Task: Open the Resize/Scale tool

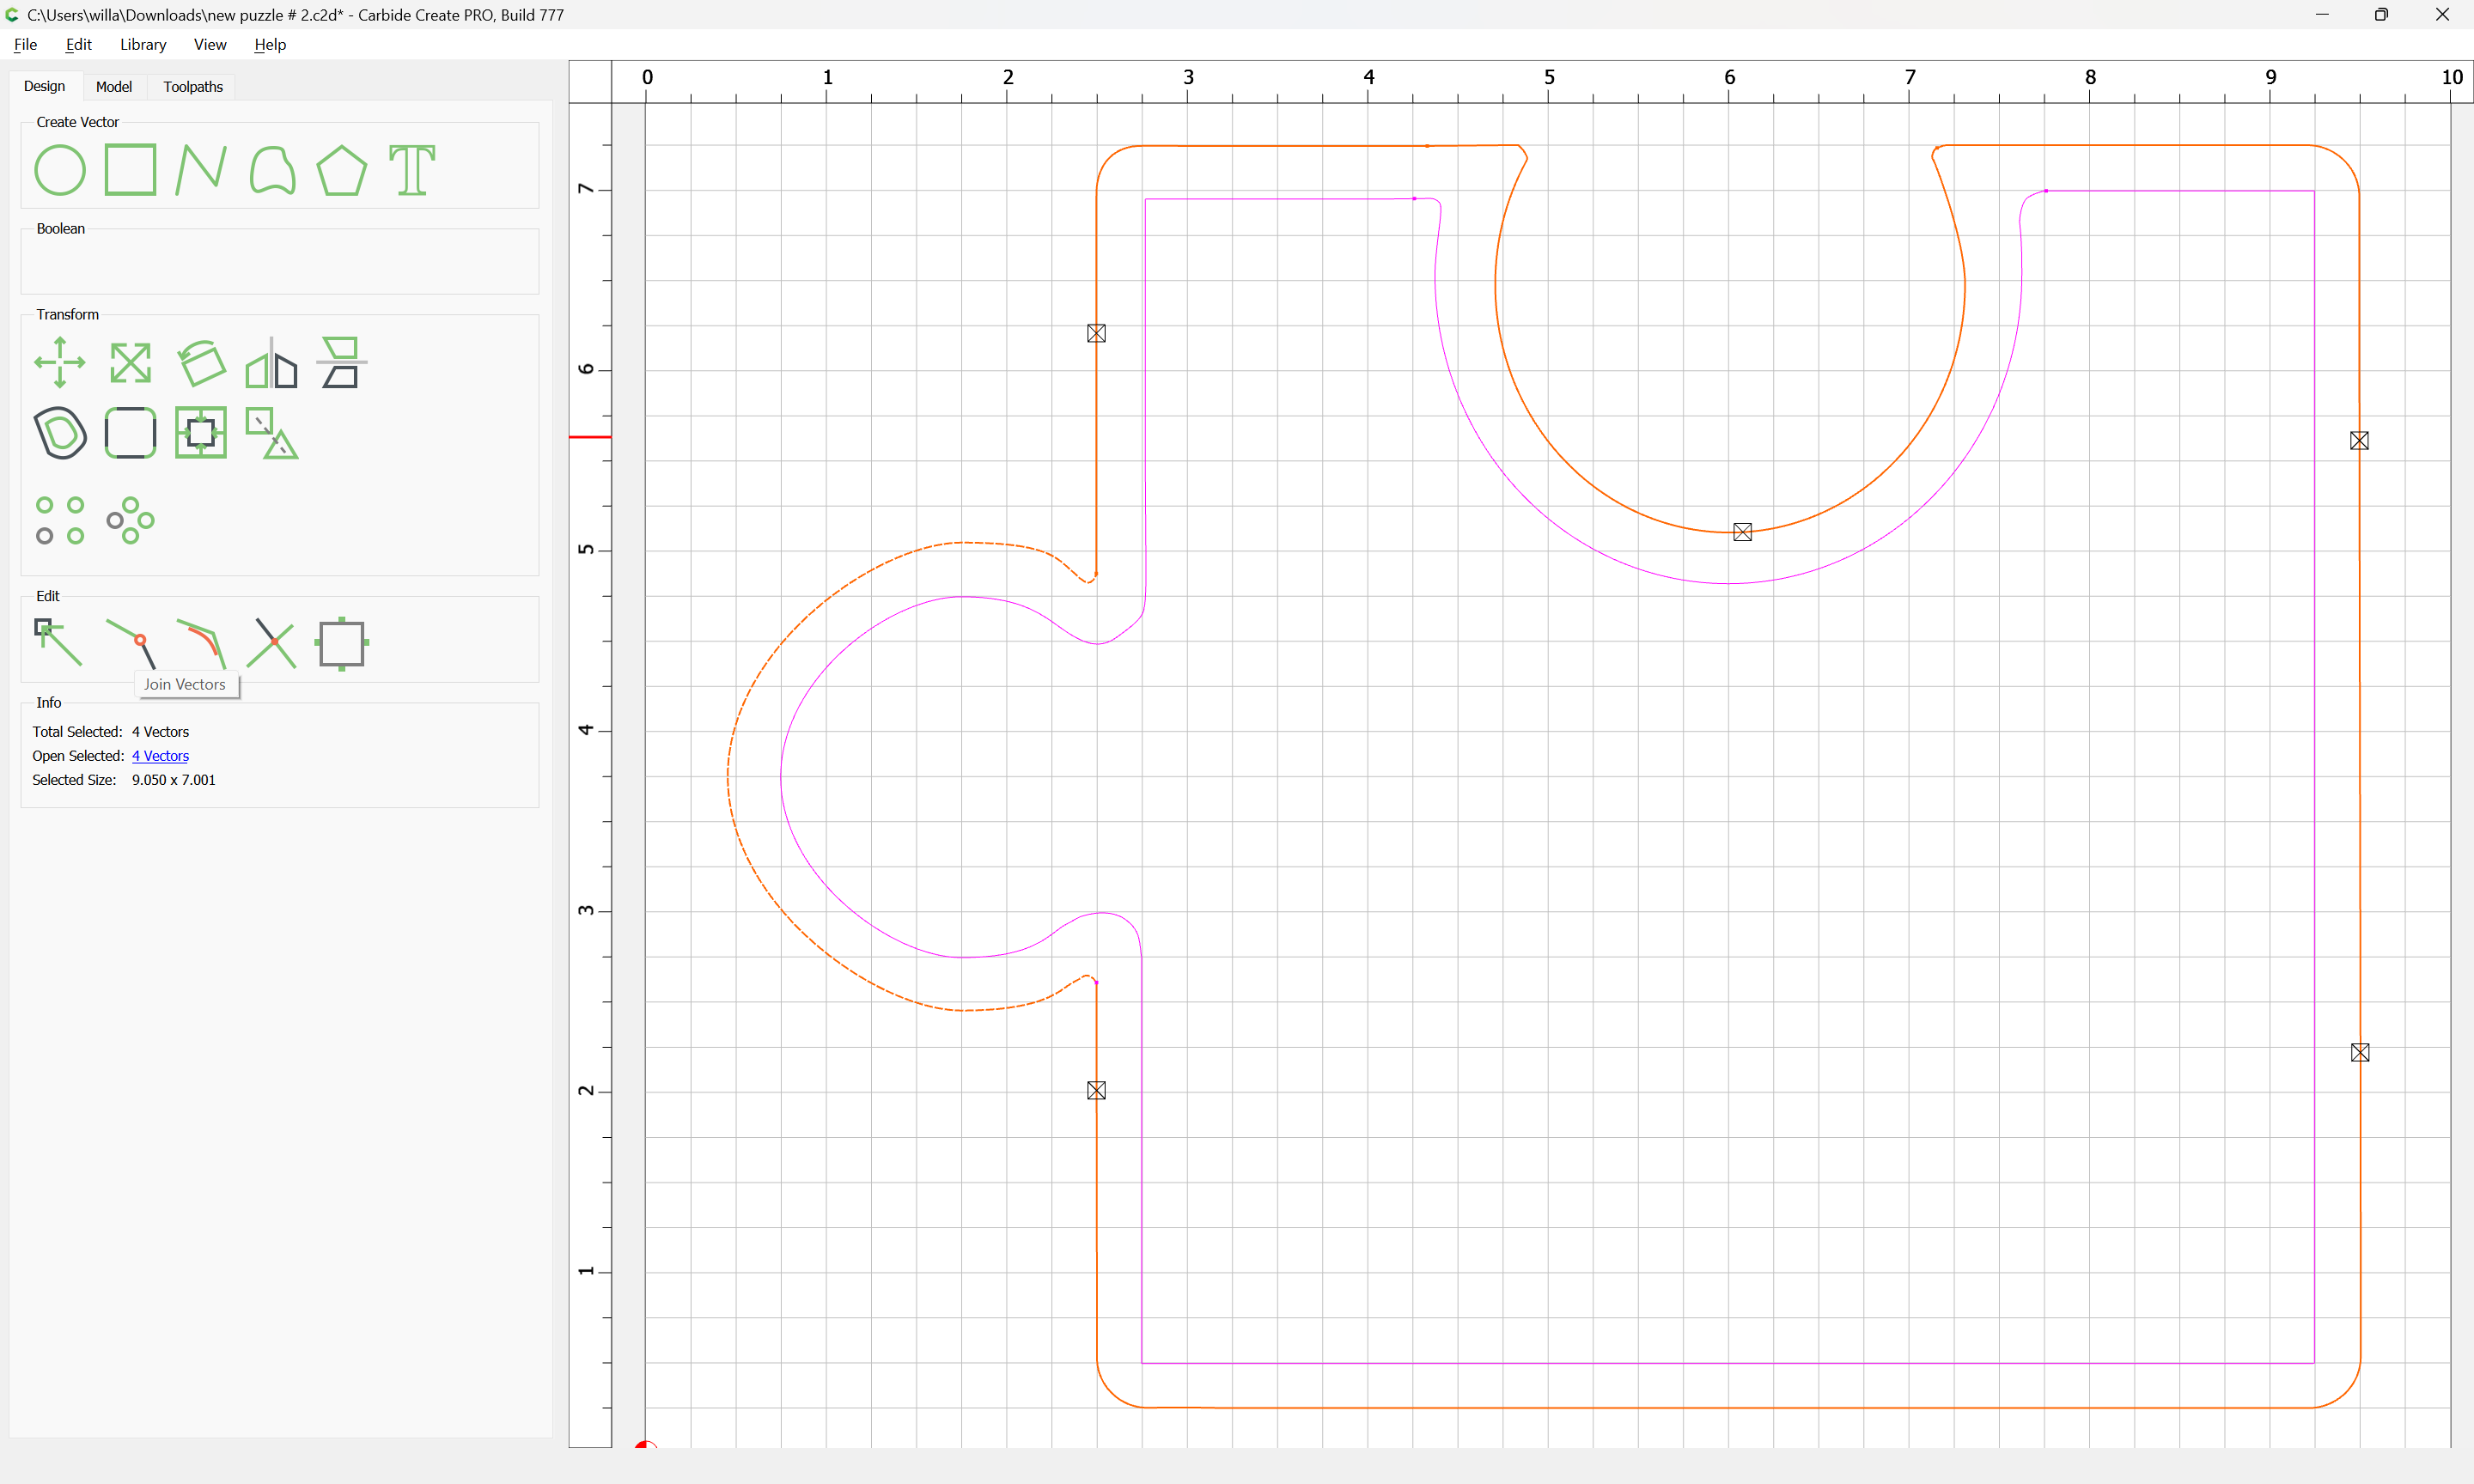Action: pos(130,362)
